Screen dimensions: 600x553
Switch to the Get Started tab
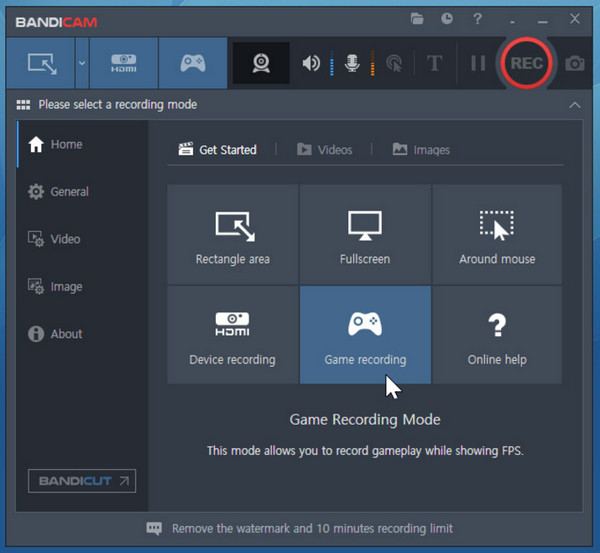(217, 150)
